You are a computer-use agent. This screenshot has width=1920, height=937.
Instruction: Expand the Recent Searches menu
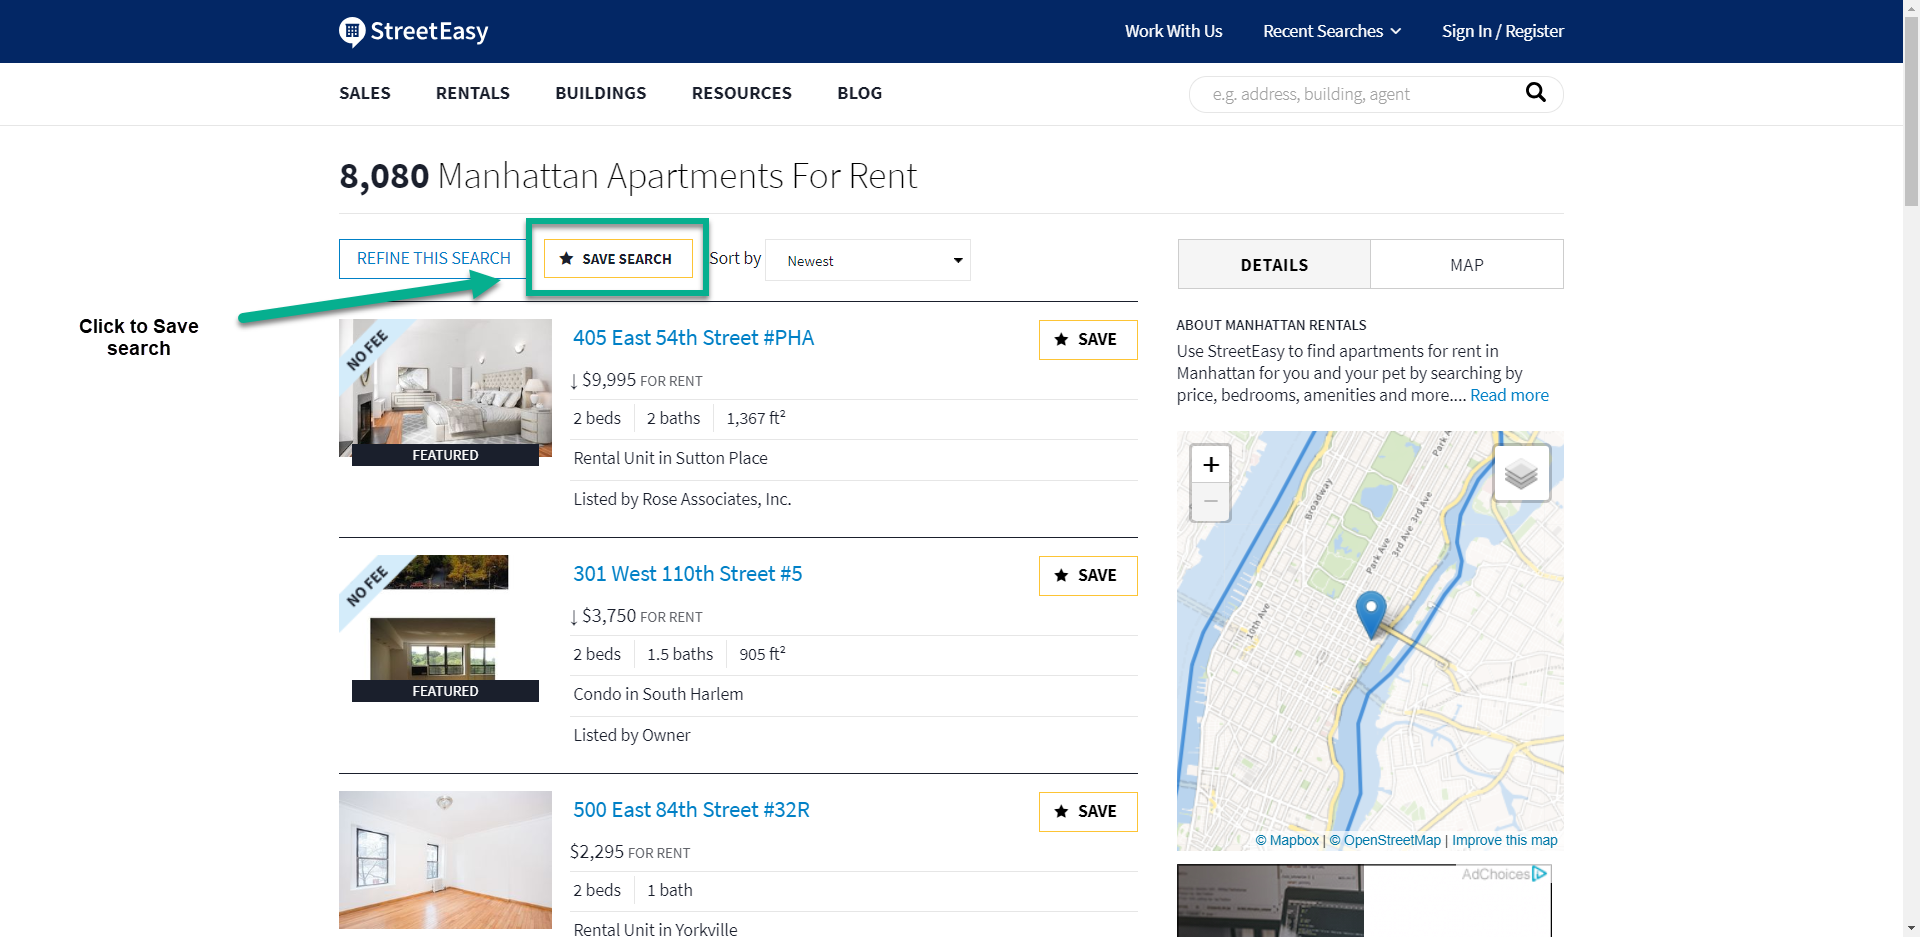(x=1332, y=31)
